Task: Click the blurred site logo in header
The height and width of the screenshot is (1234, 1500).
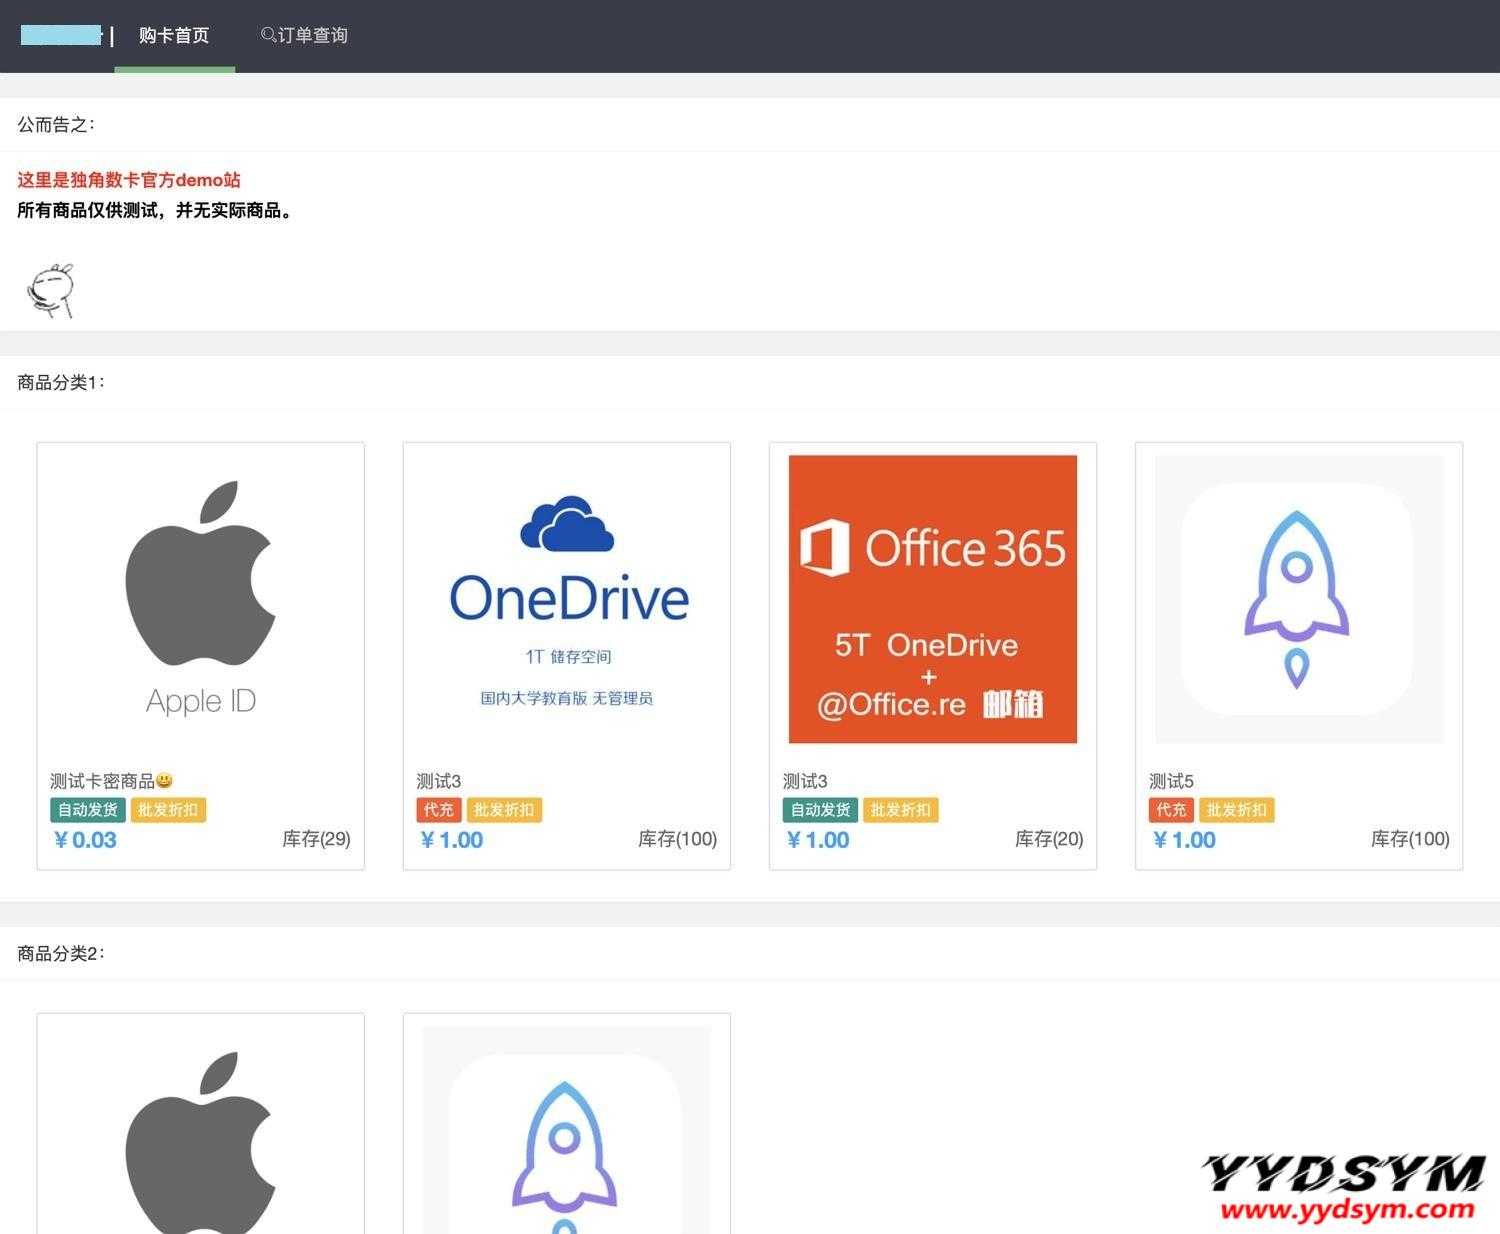Action: pyautogui.click(x=61, y=36)
